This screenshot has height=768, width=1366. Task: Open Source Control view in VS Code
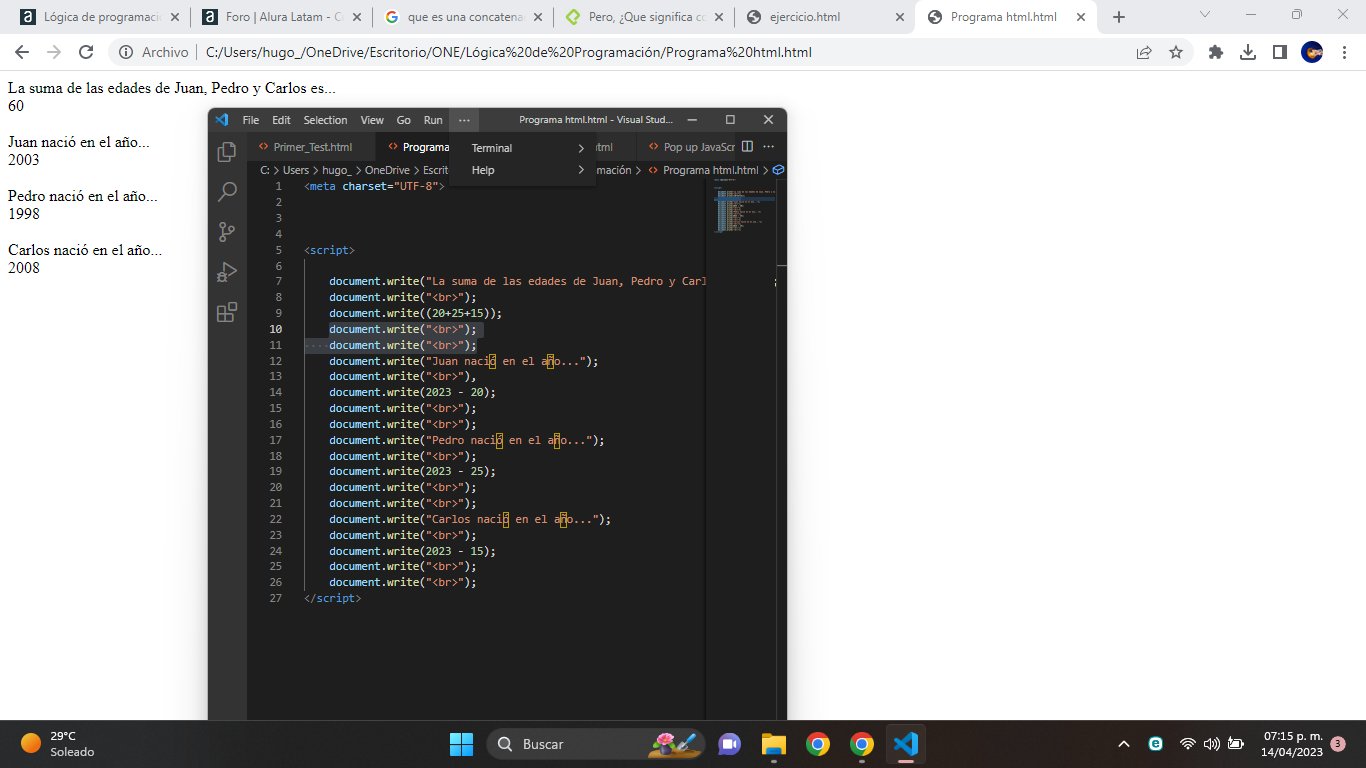(x=227, y=232)
